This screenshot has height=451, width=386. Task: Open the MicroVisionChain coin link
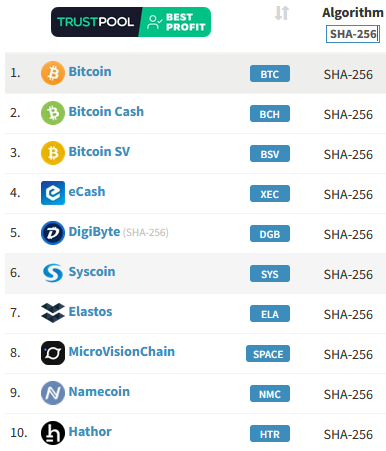click(122, 352)
